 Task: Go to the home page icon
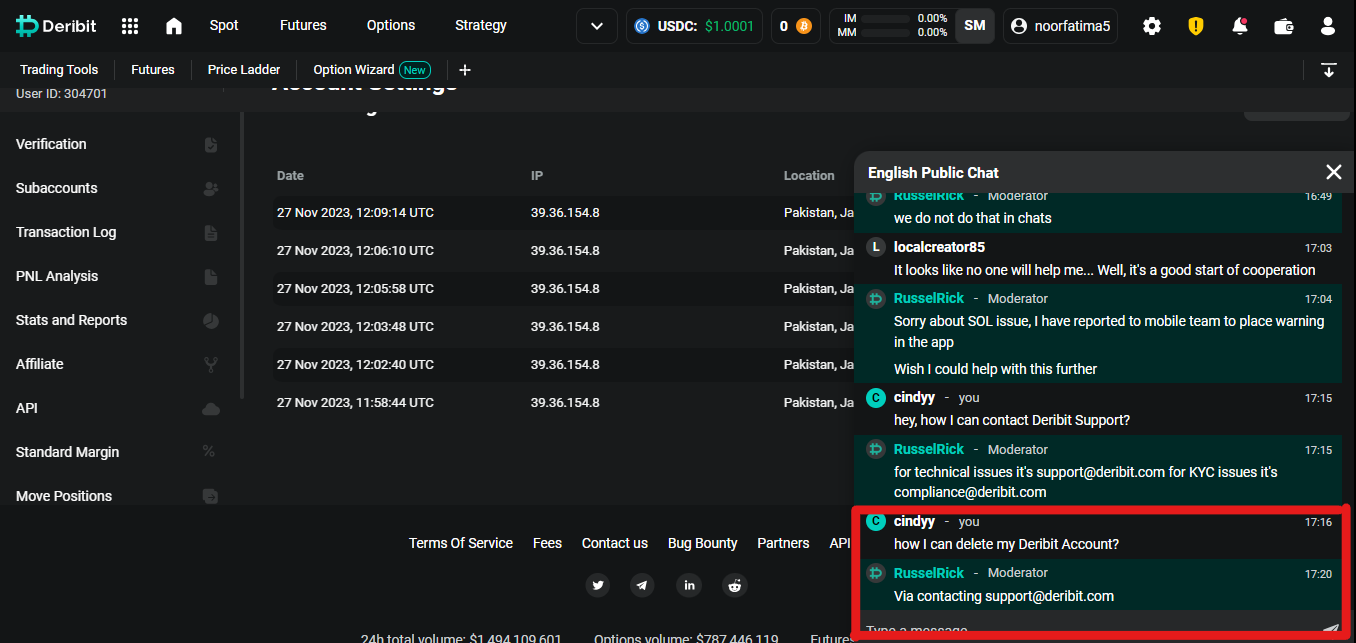(x=174, y=26)
